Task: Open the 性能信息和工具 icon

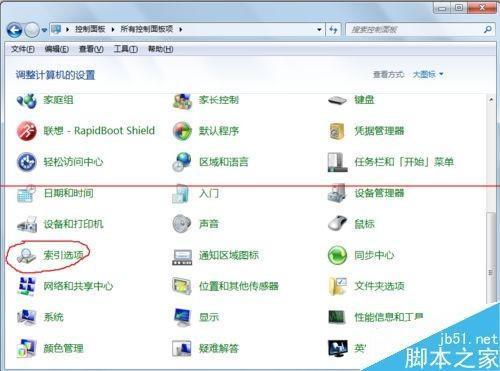Action: coord(337,317)
